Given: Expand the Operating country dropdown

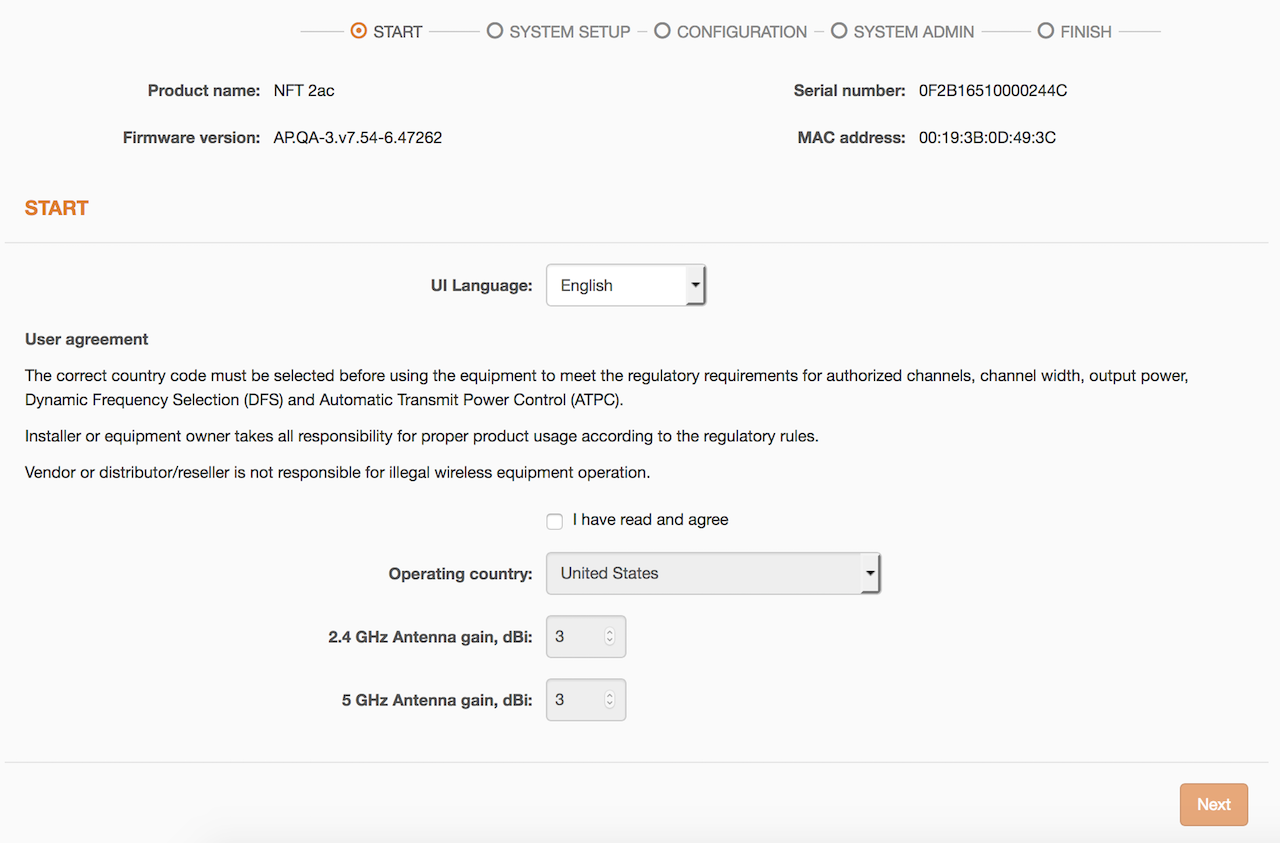Looking at the screenshot, I should tap(712, 574).
